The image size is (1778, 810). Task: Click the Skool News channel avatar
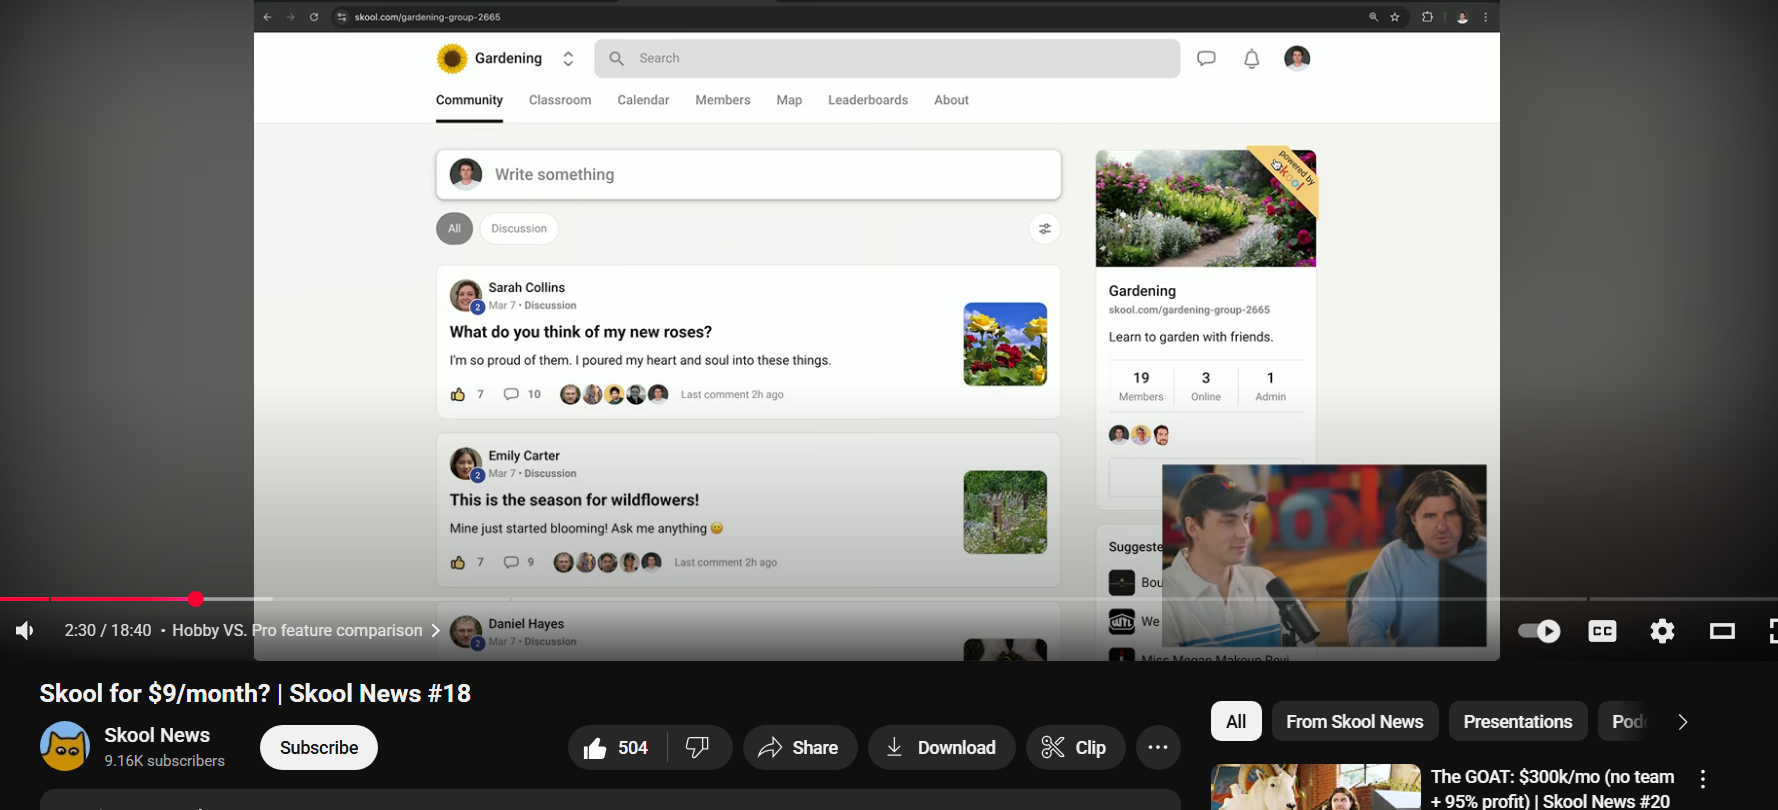(x=65, y=747)
